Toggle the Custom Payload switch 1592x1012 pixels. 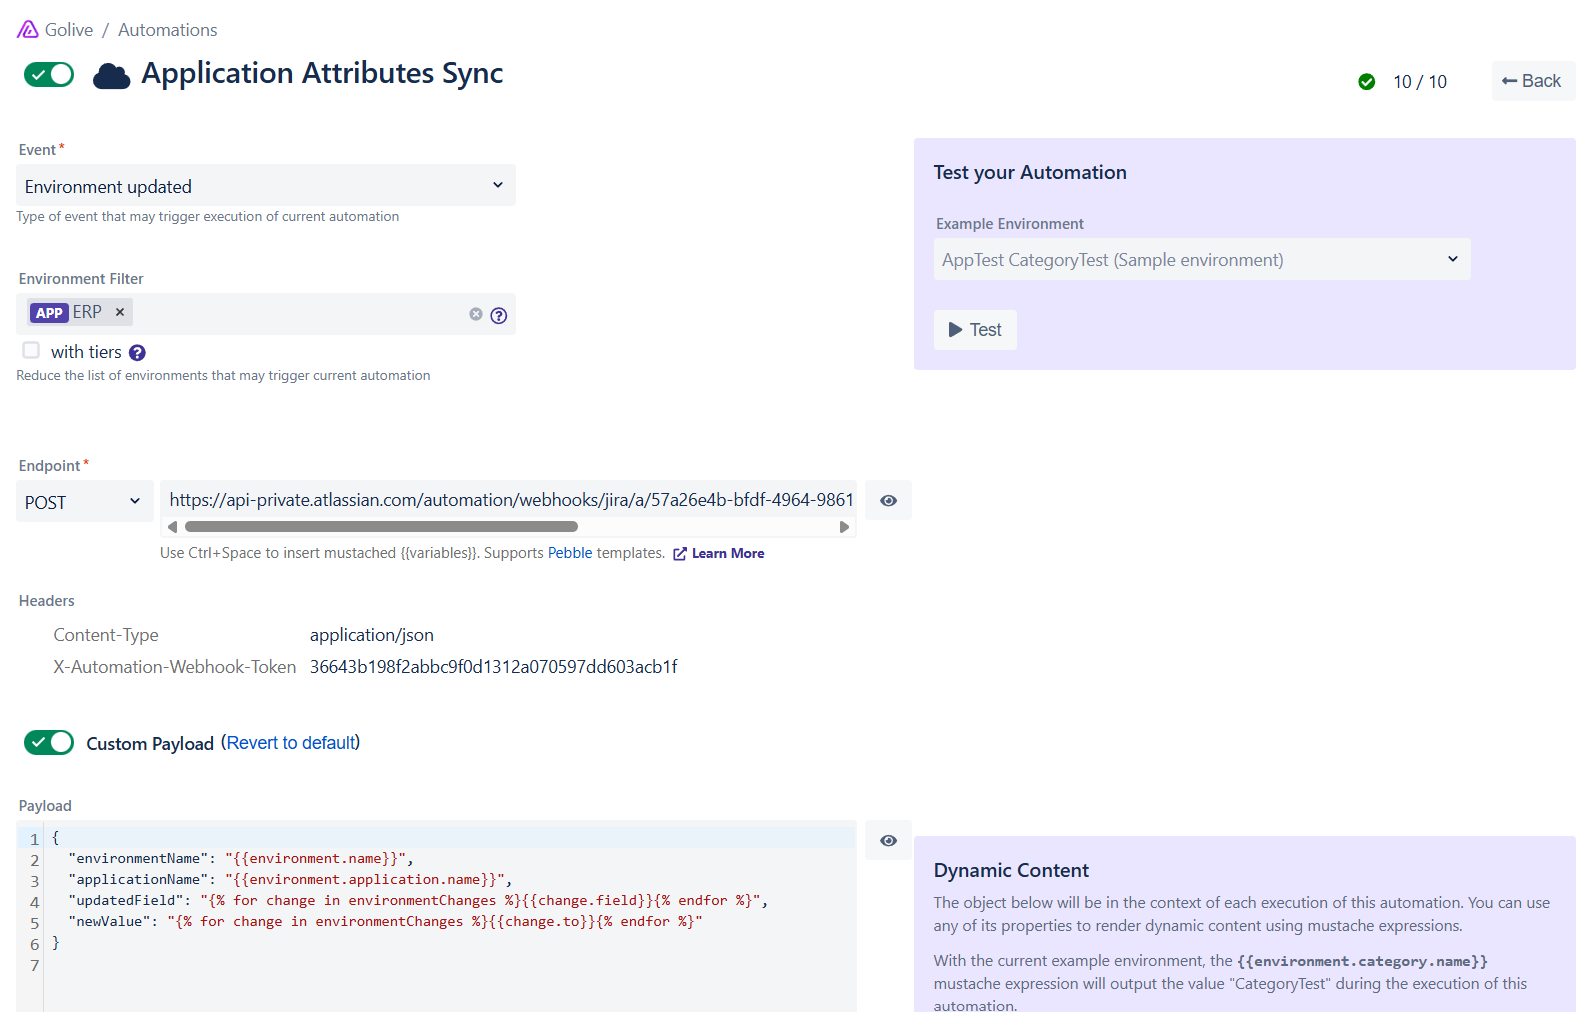49,742
